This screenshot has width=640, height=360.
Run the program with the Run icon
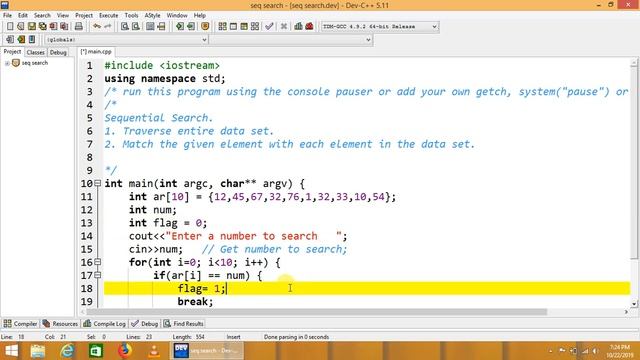click(x=233, y=27)
